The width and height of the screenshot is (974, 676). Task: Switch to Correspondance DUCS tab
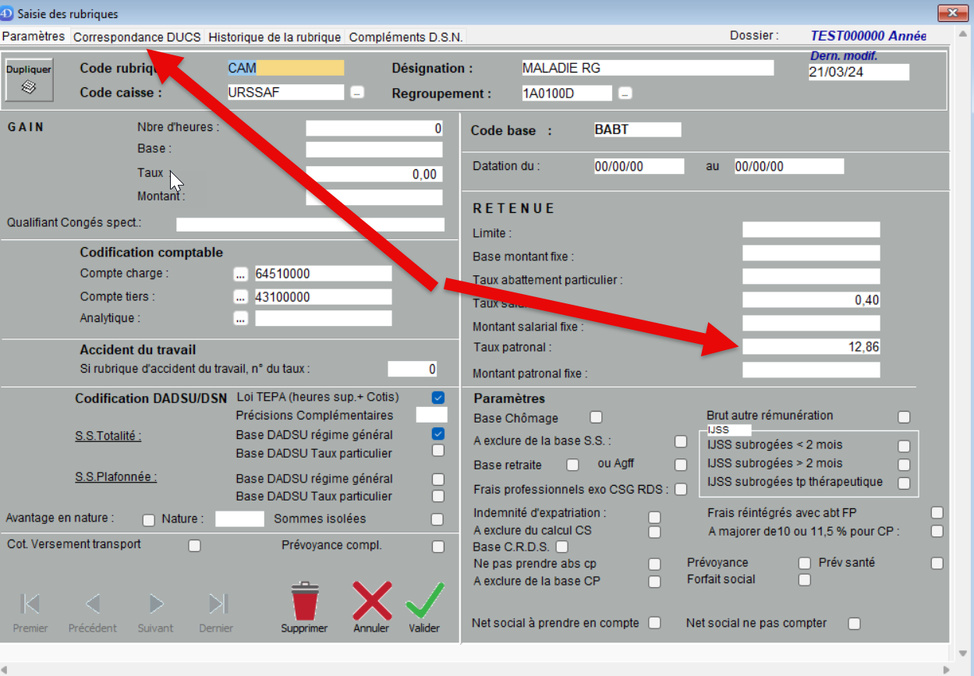click(x=137, y=37)
